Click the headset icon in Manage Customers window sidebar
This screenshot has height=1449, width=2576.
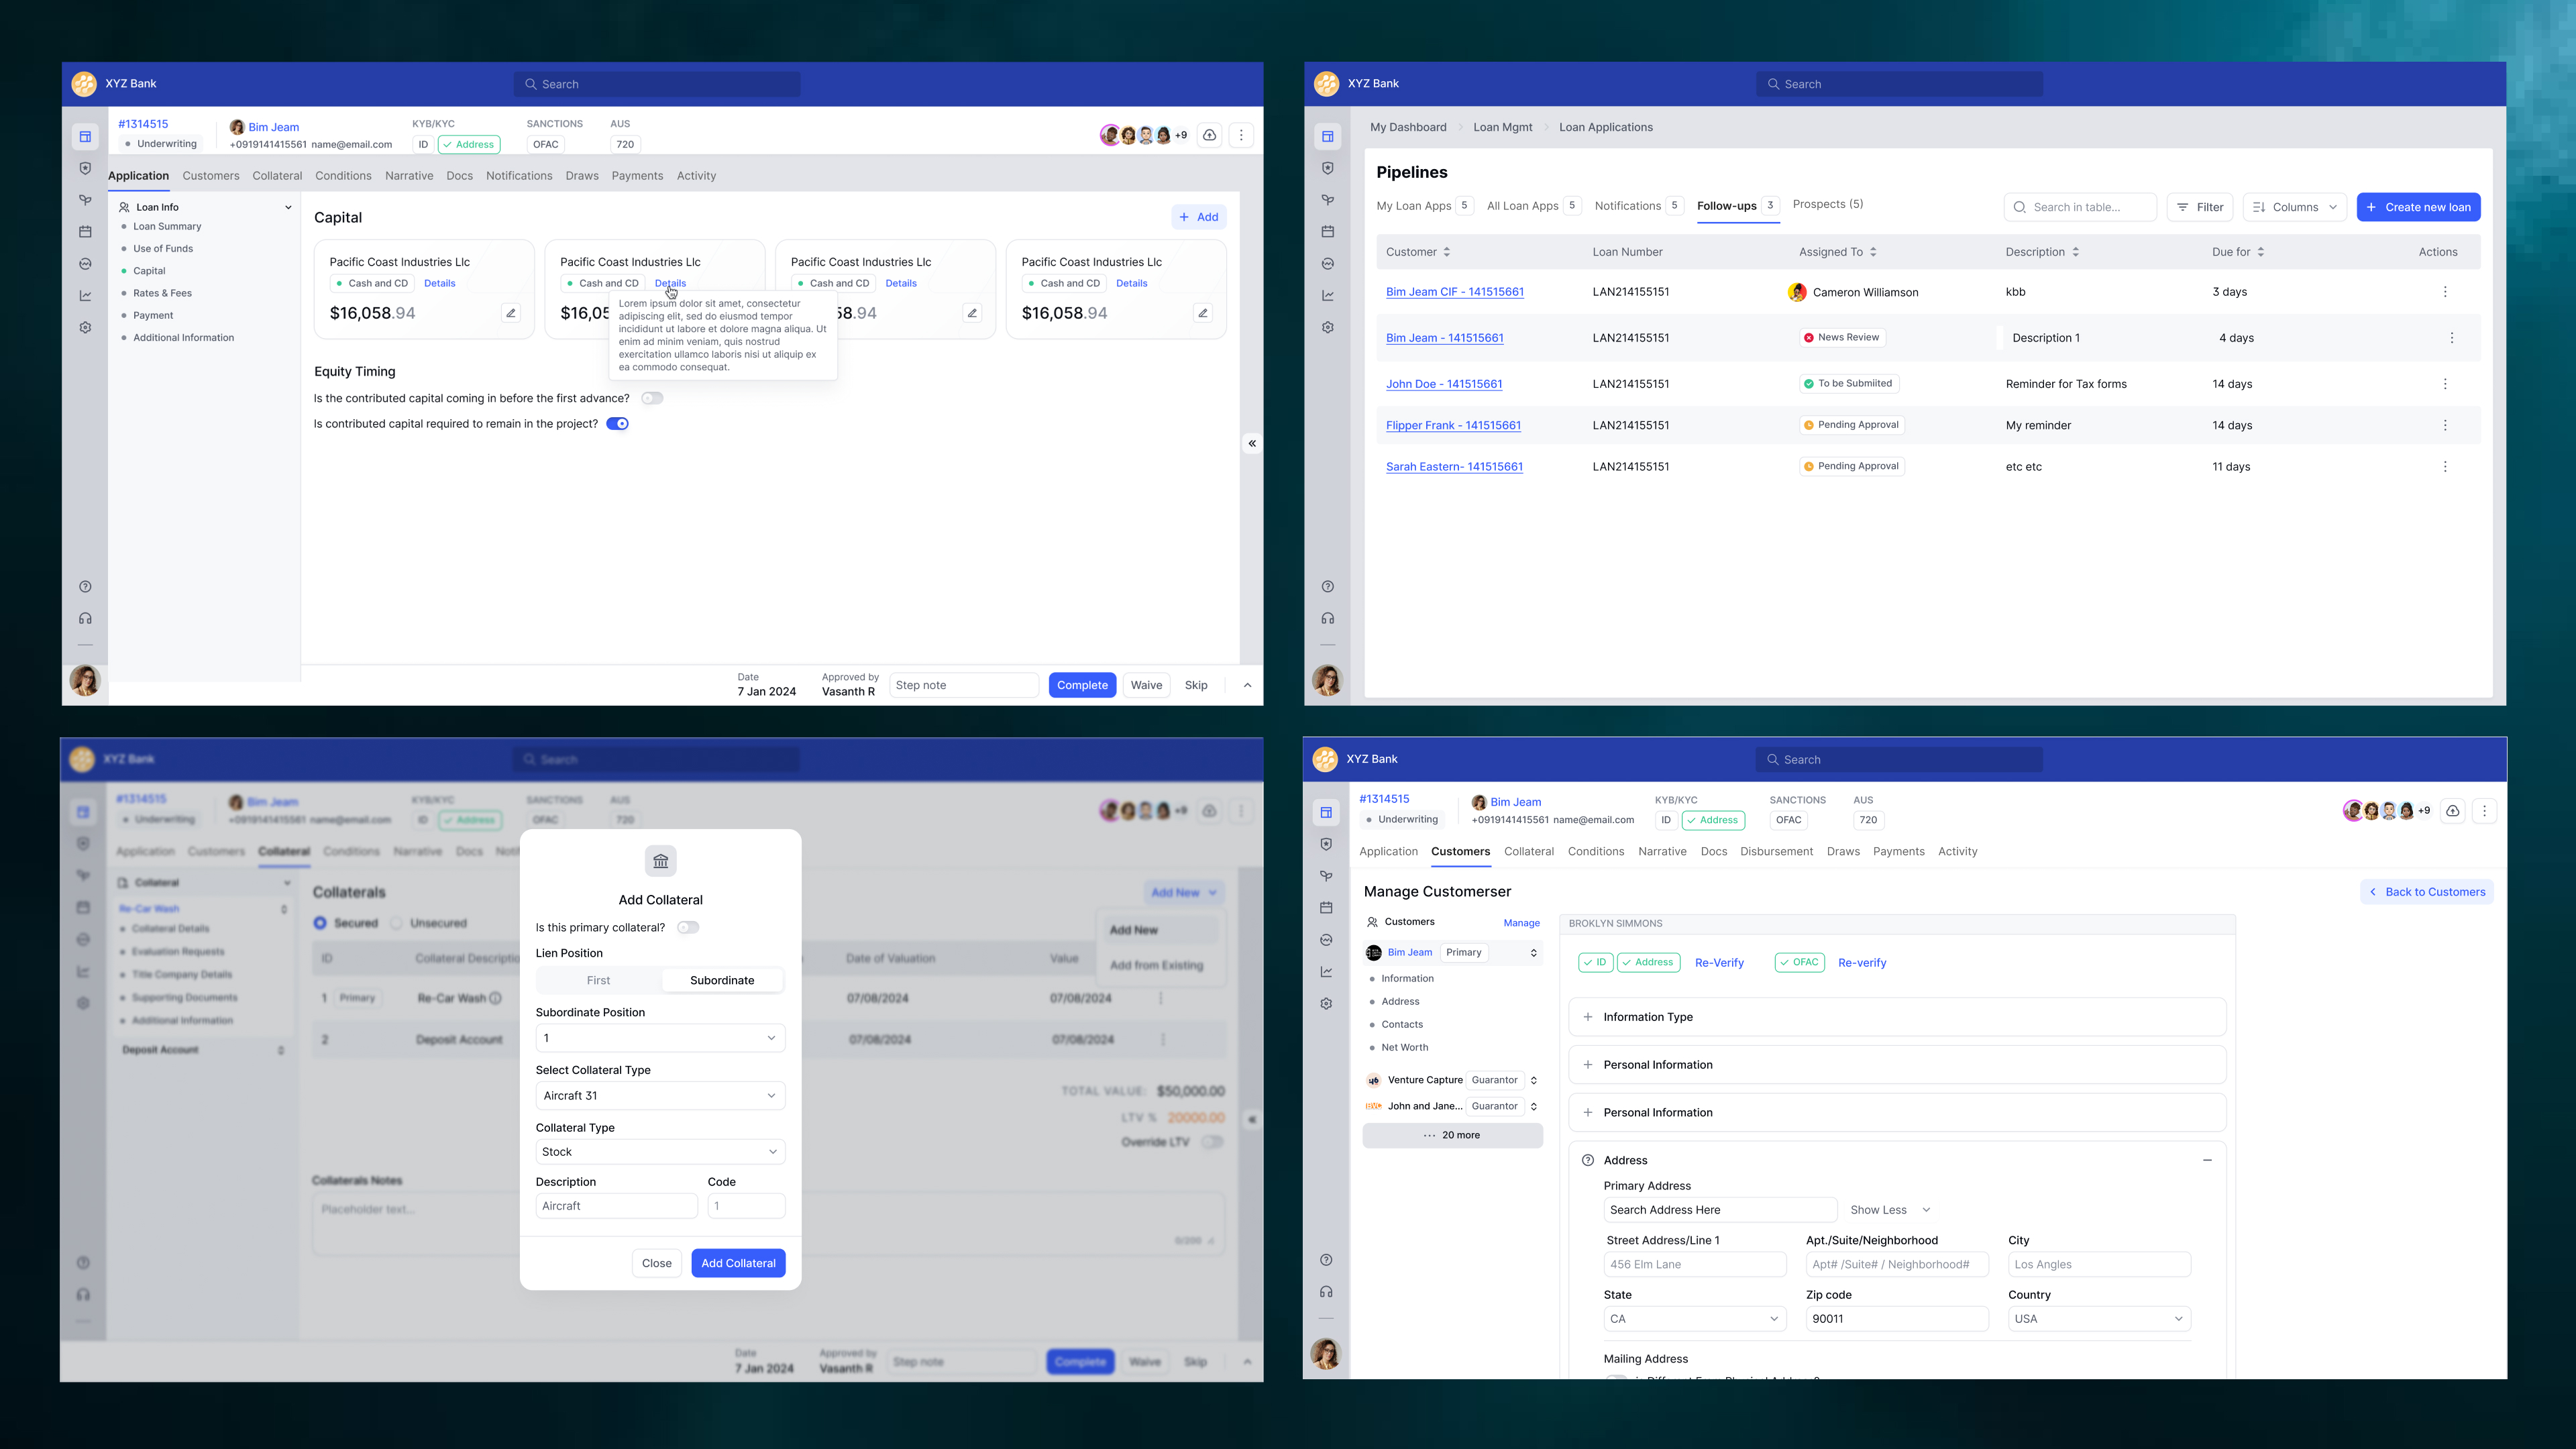1326,1292
